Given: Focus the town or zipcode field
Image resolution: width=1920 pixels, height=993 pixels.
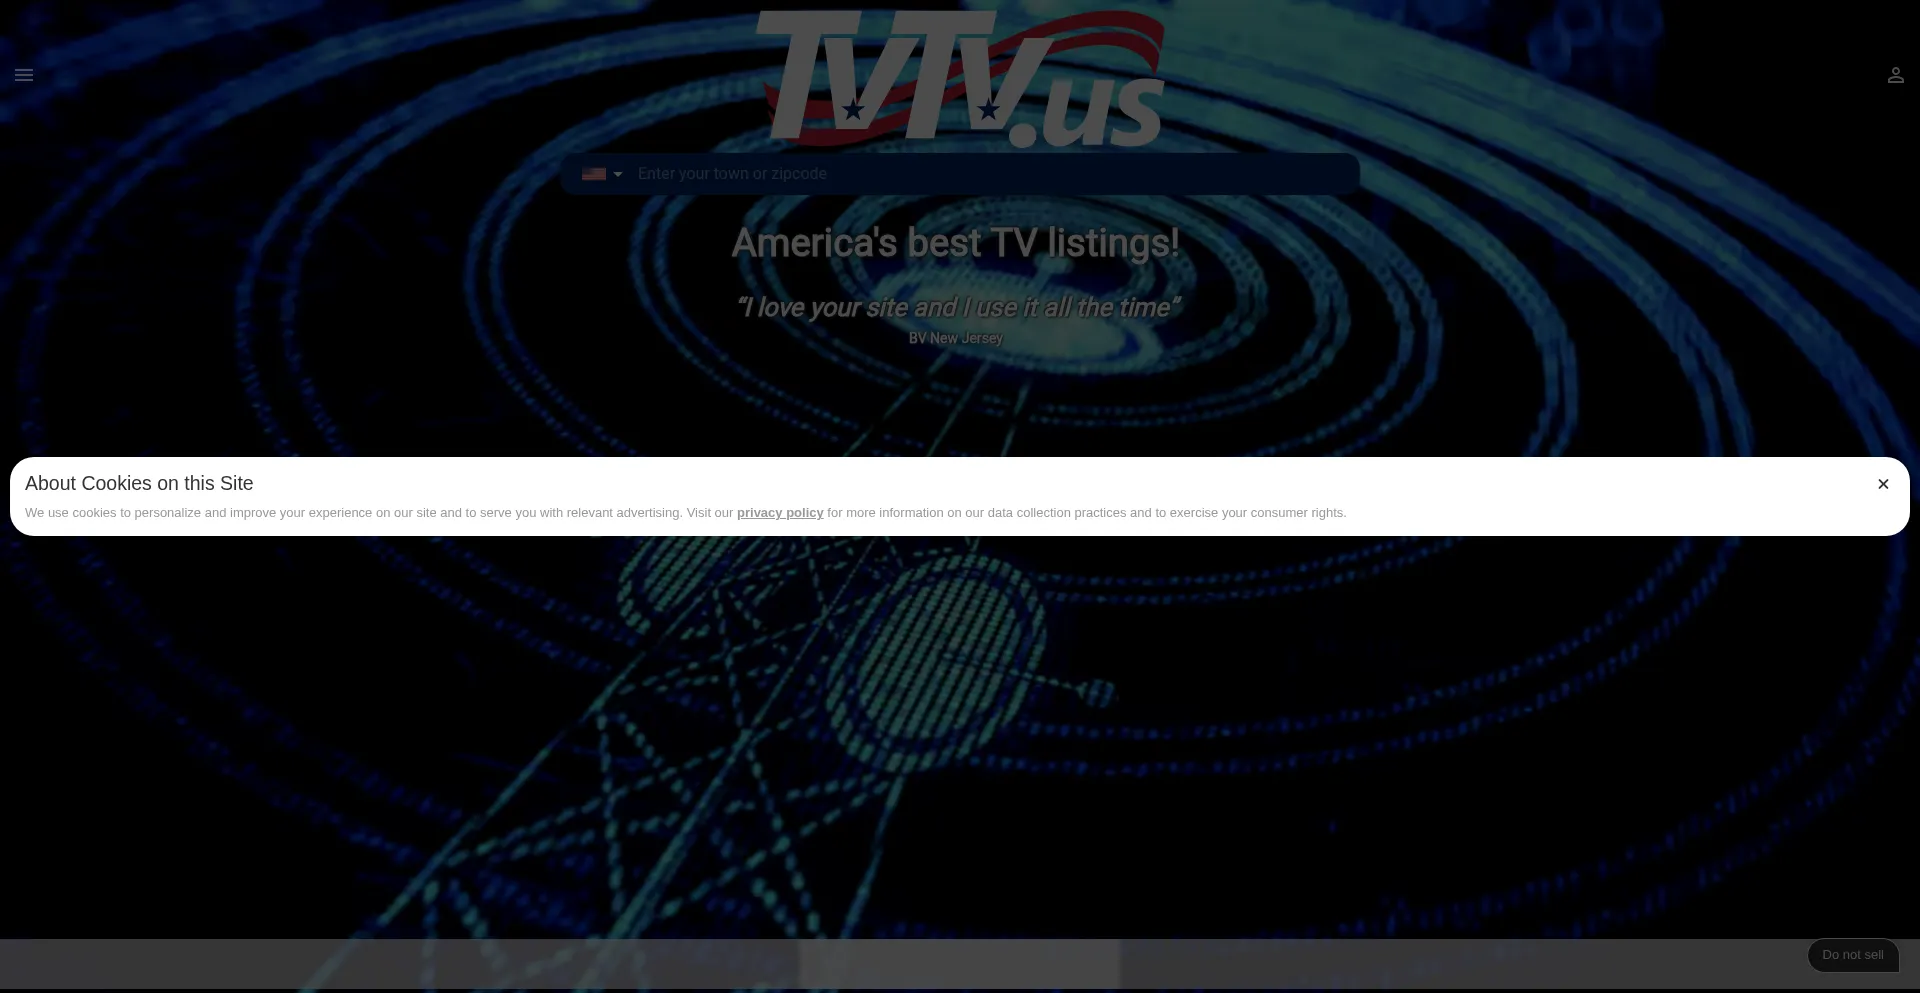Looking at the screenshot, I should pyautogui.click(x=990, y=174).
